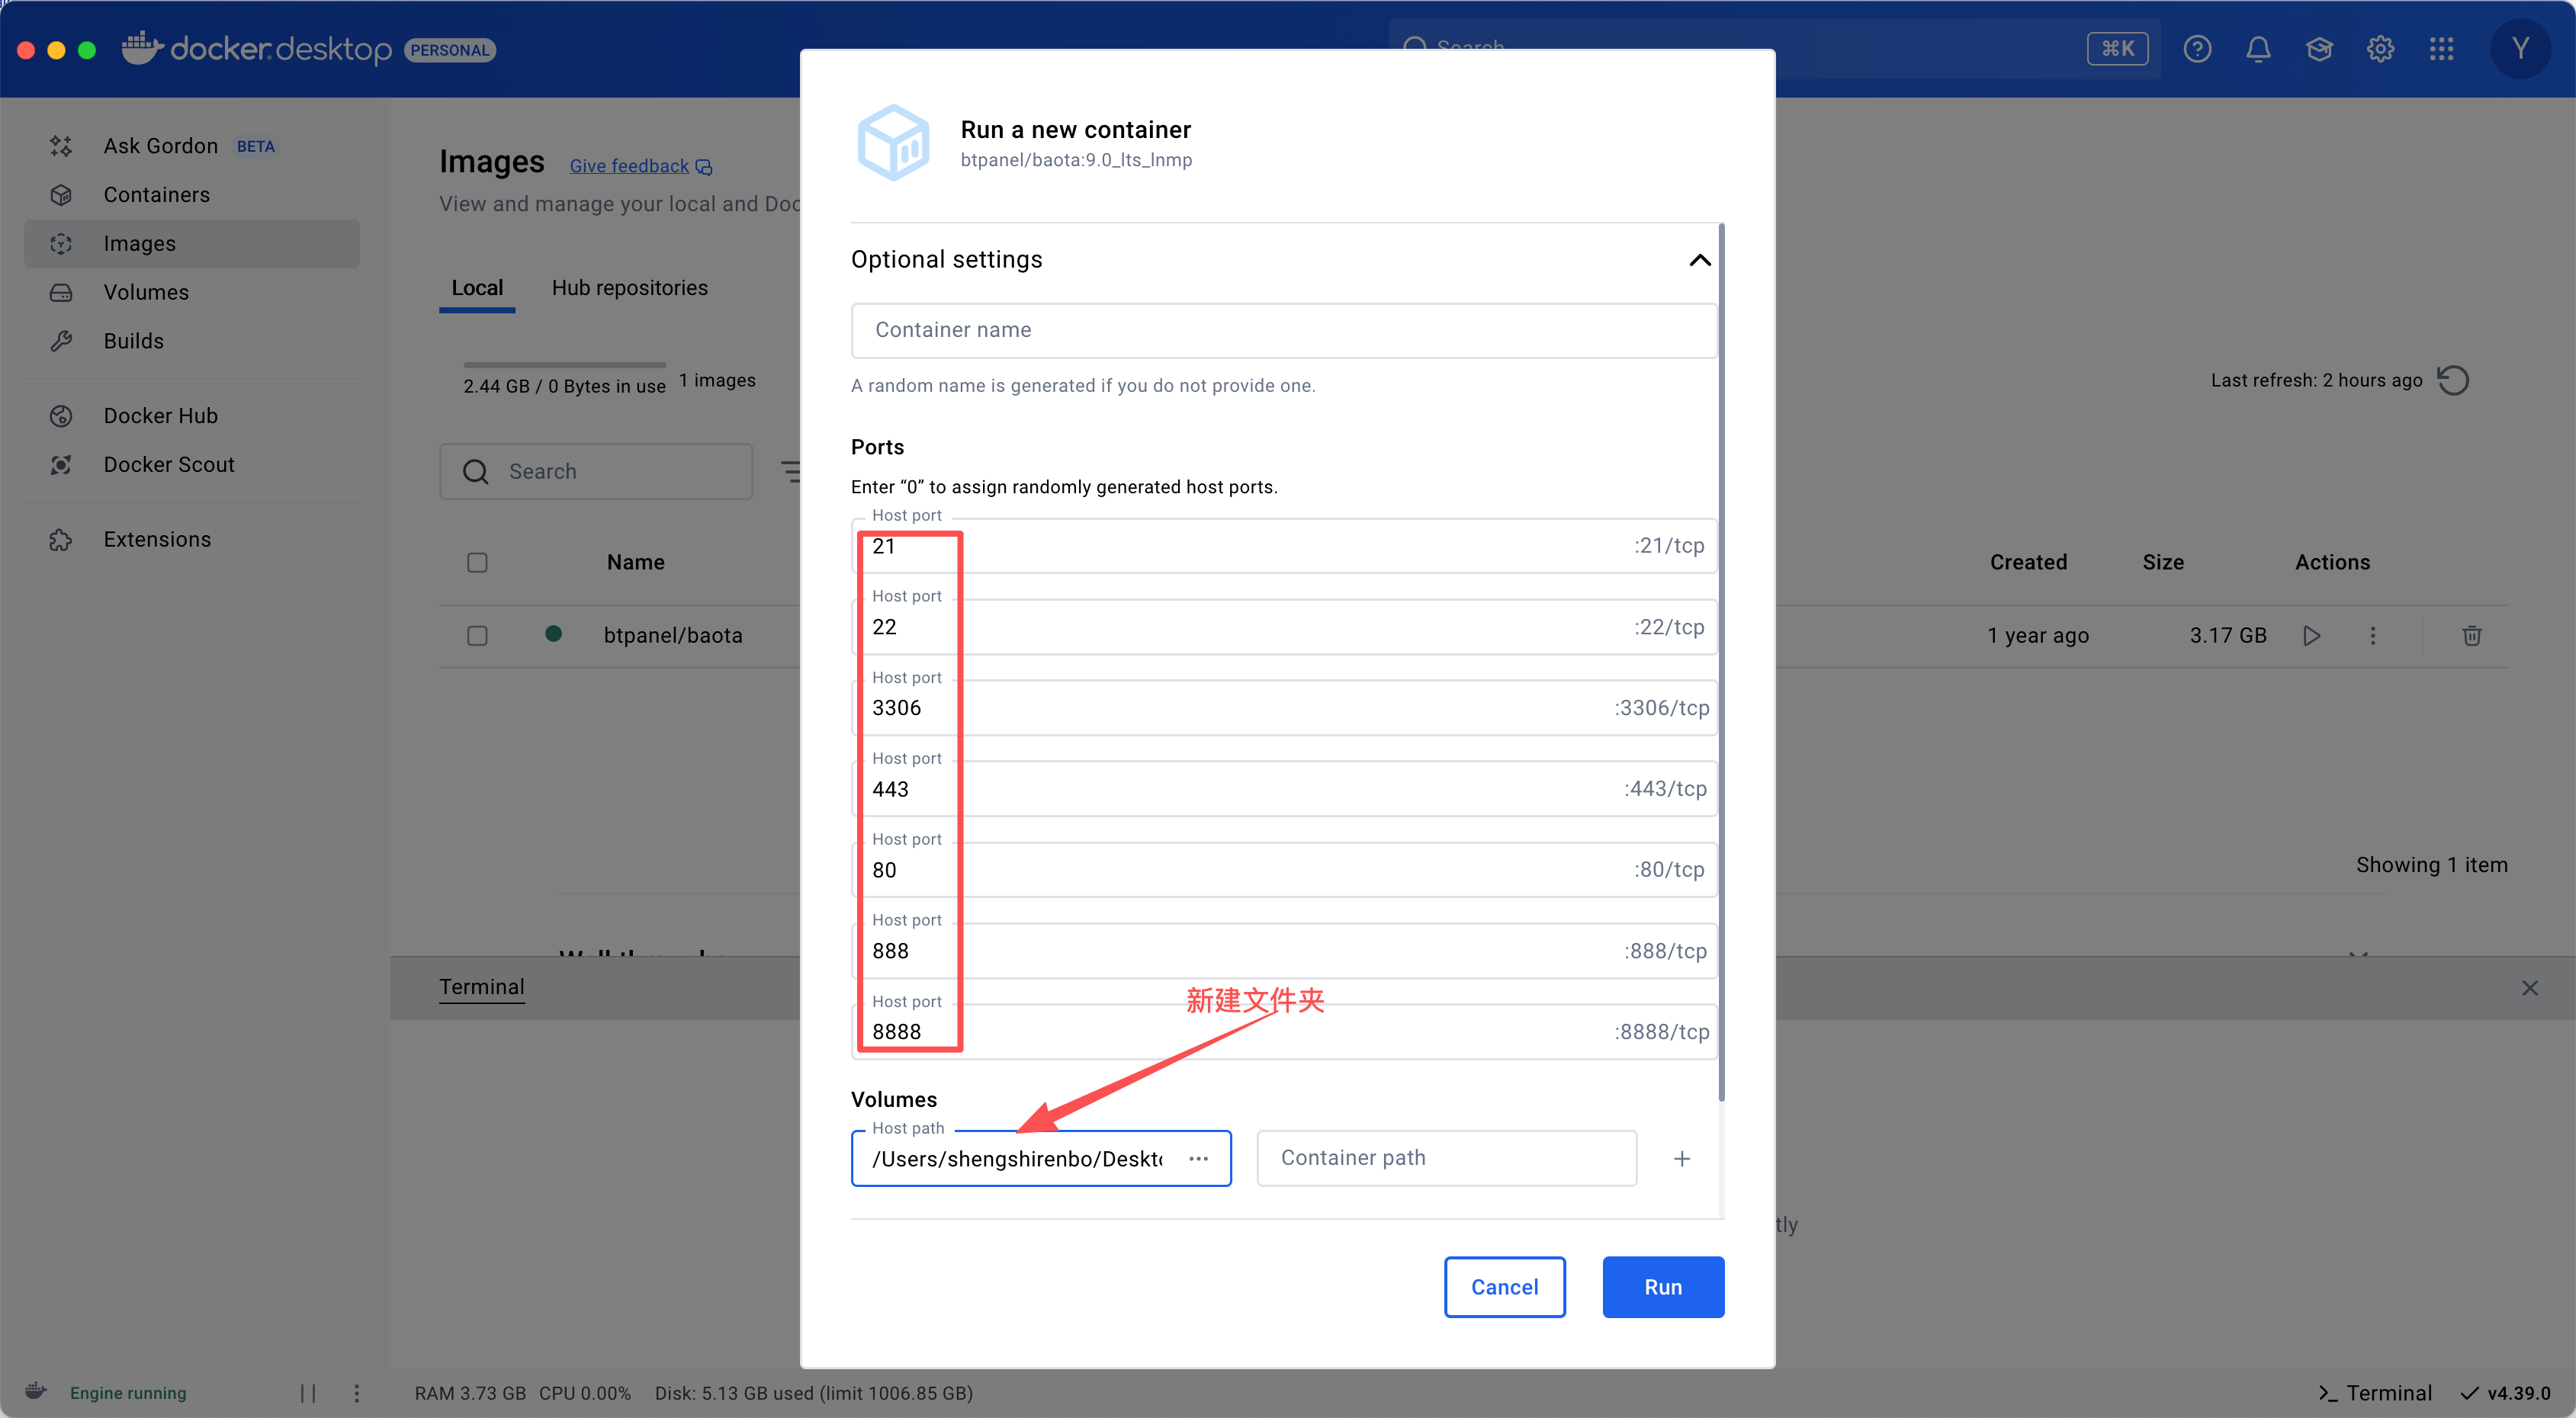The image size is (2576, 1418).
Task: Click the Learning center graduation cap icon
Action: click(x=2319, y=49)
